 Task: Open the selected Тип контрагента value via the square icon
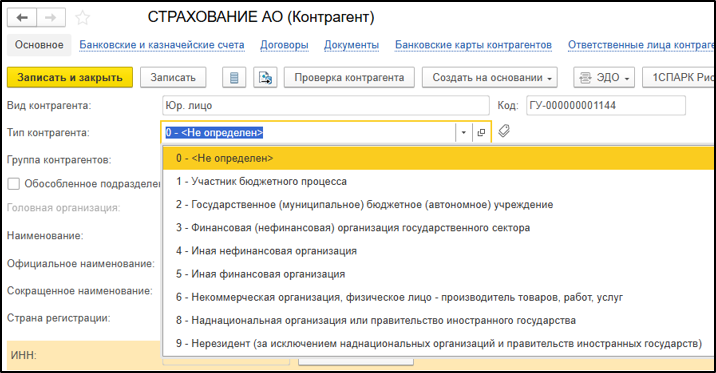point(481,132)
